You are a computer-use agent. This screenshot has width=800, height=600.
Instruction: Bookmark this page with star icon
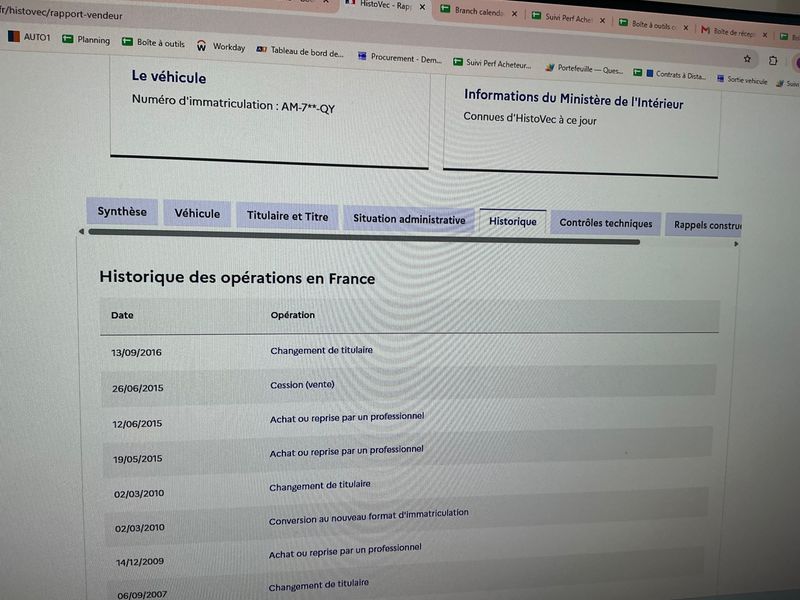747,59
